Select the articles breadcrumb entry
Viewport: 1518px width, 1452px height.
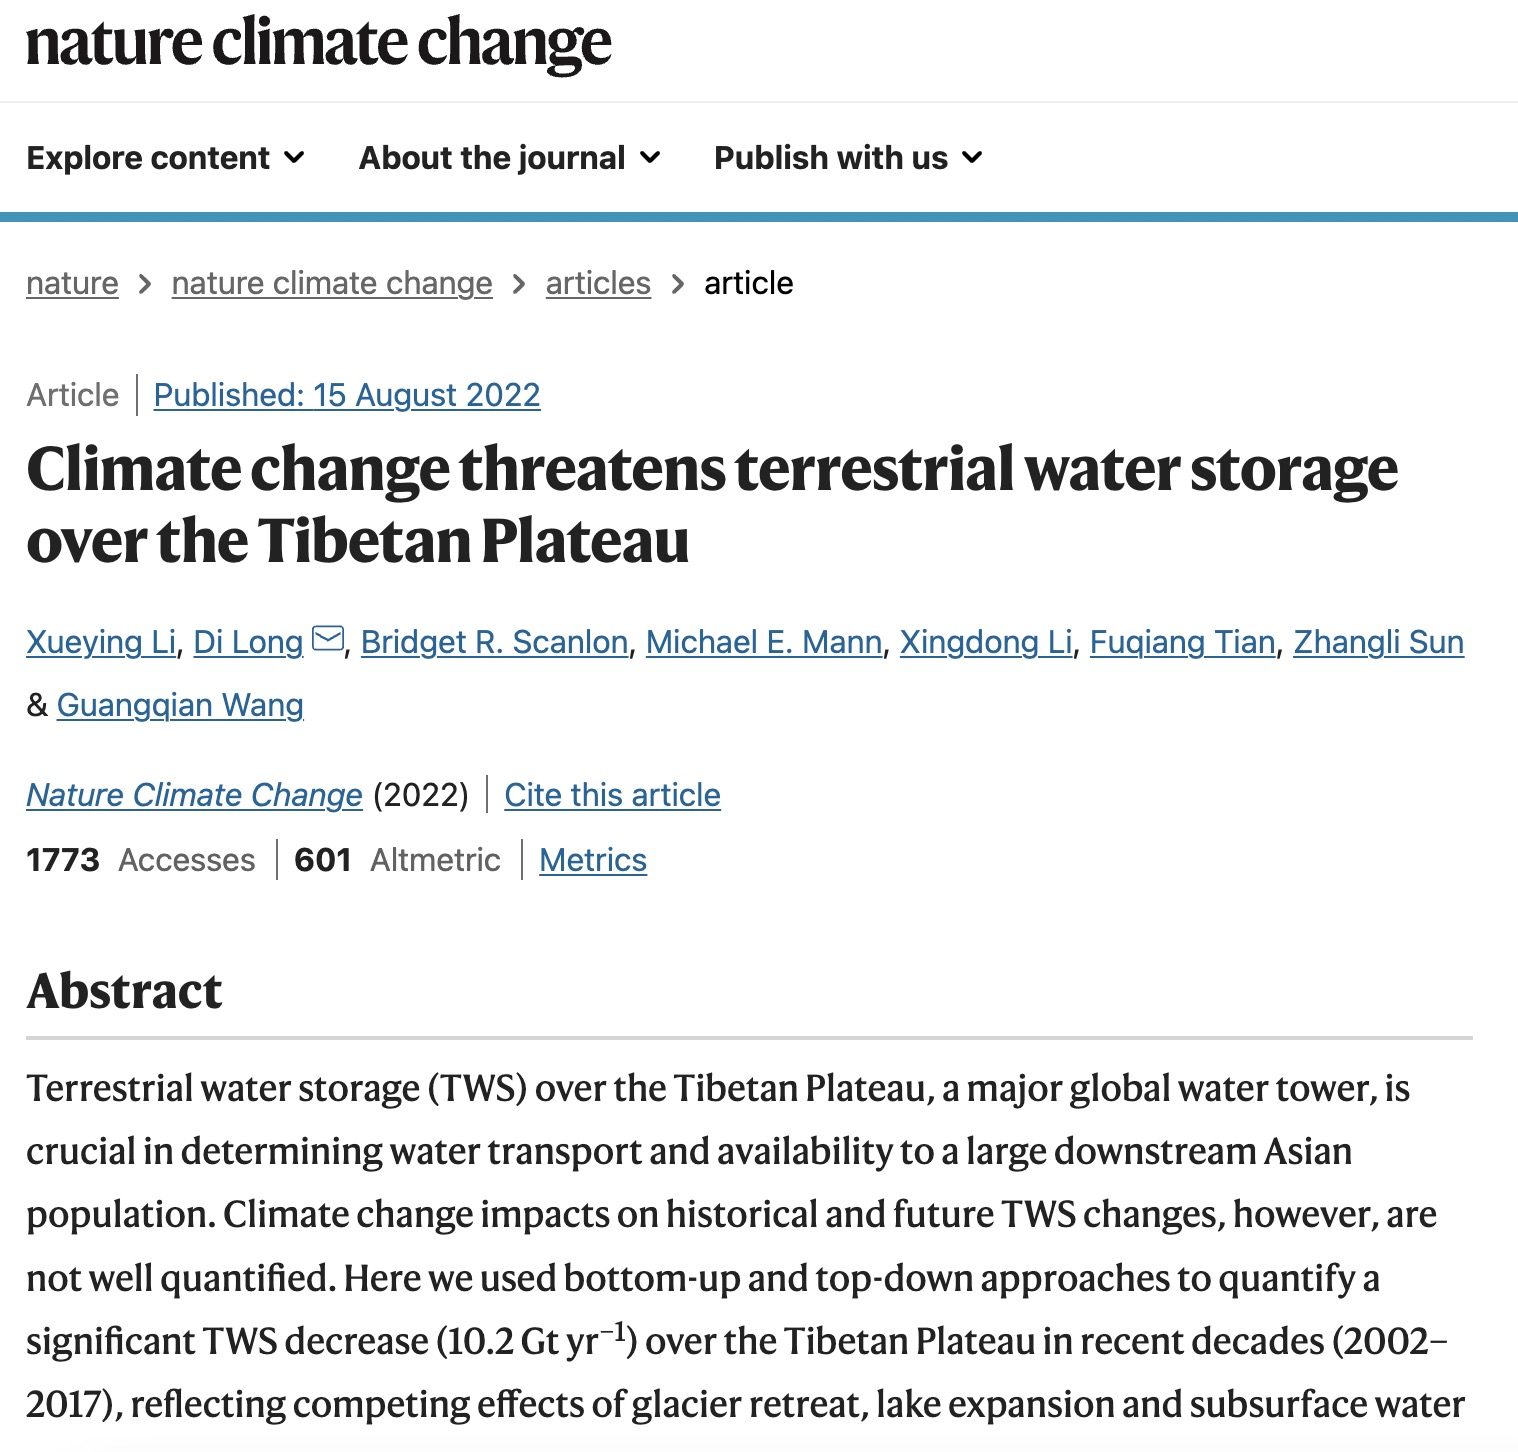click(x=597, y=284)
